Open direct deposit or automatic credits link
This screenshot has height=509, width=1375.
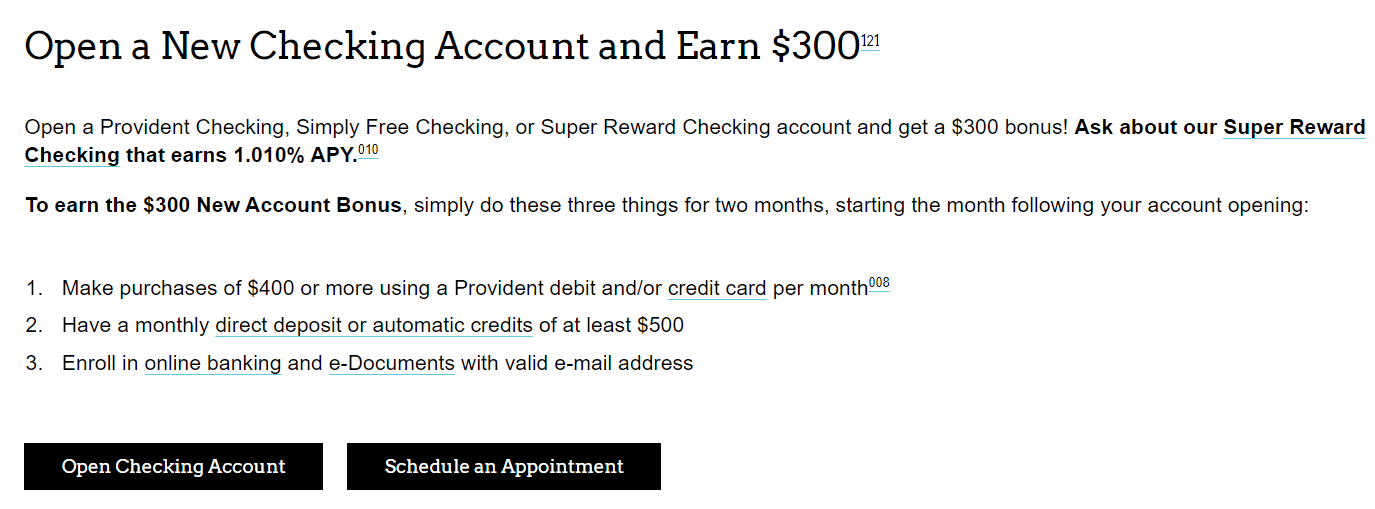click(x=374, y=325)
